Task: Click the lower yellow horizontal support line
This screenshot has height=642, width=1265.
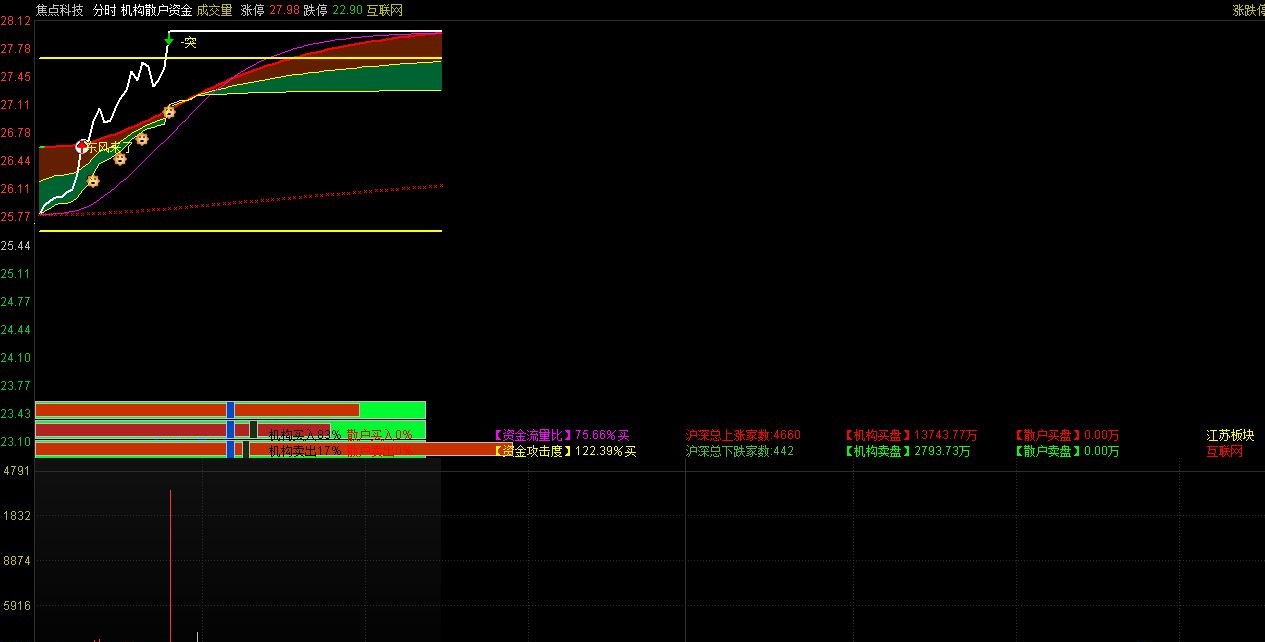Action: [240, 231]
